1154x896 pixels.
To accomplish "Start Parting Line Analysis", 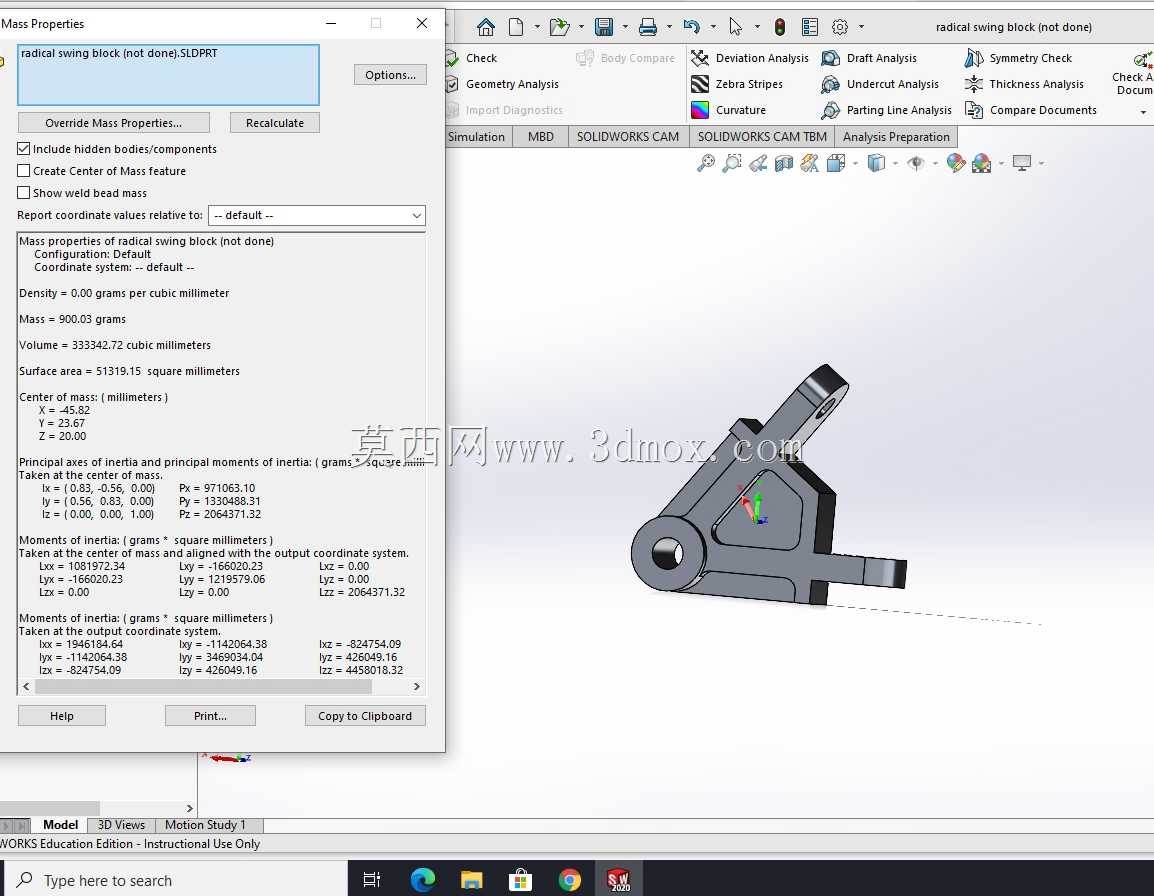I will tap(886, 110).
